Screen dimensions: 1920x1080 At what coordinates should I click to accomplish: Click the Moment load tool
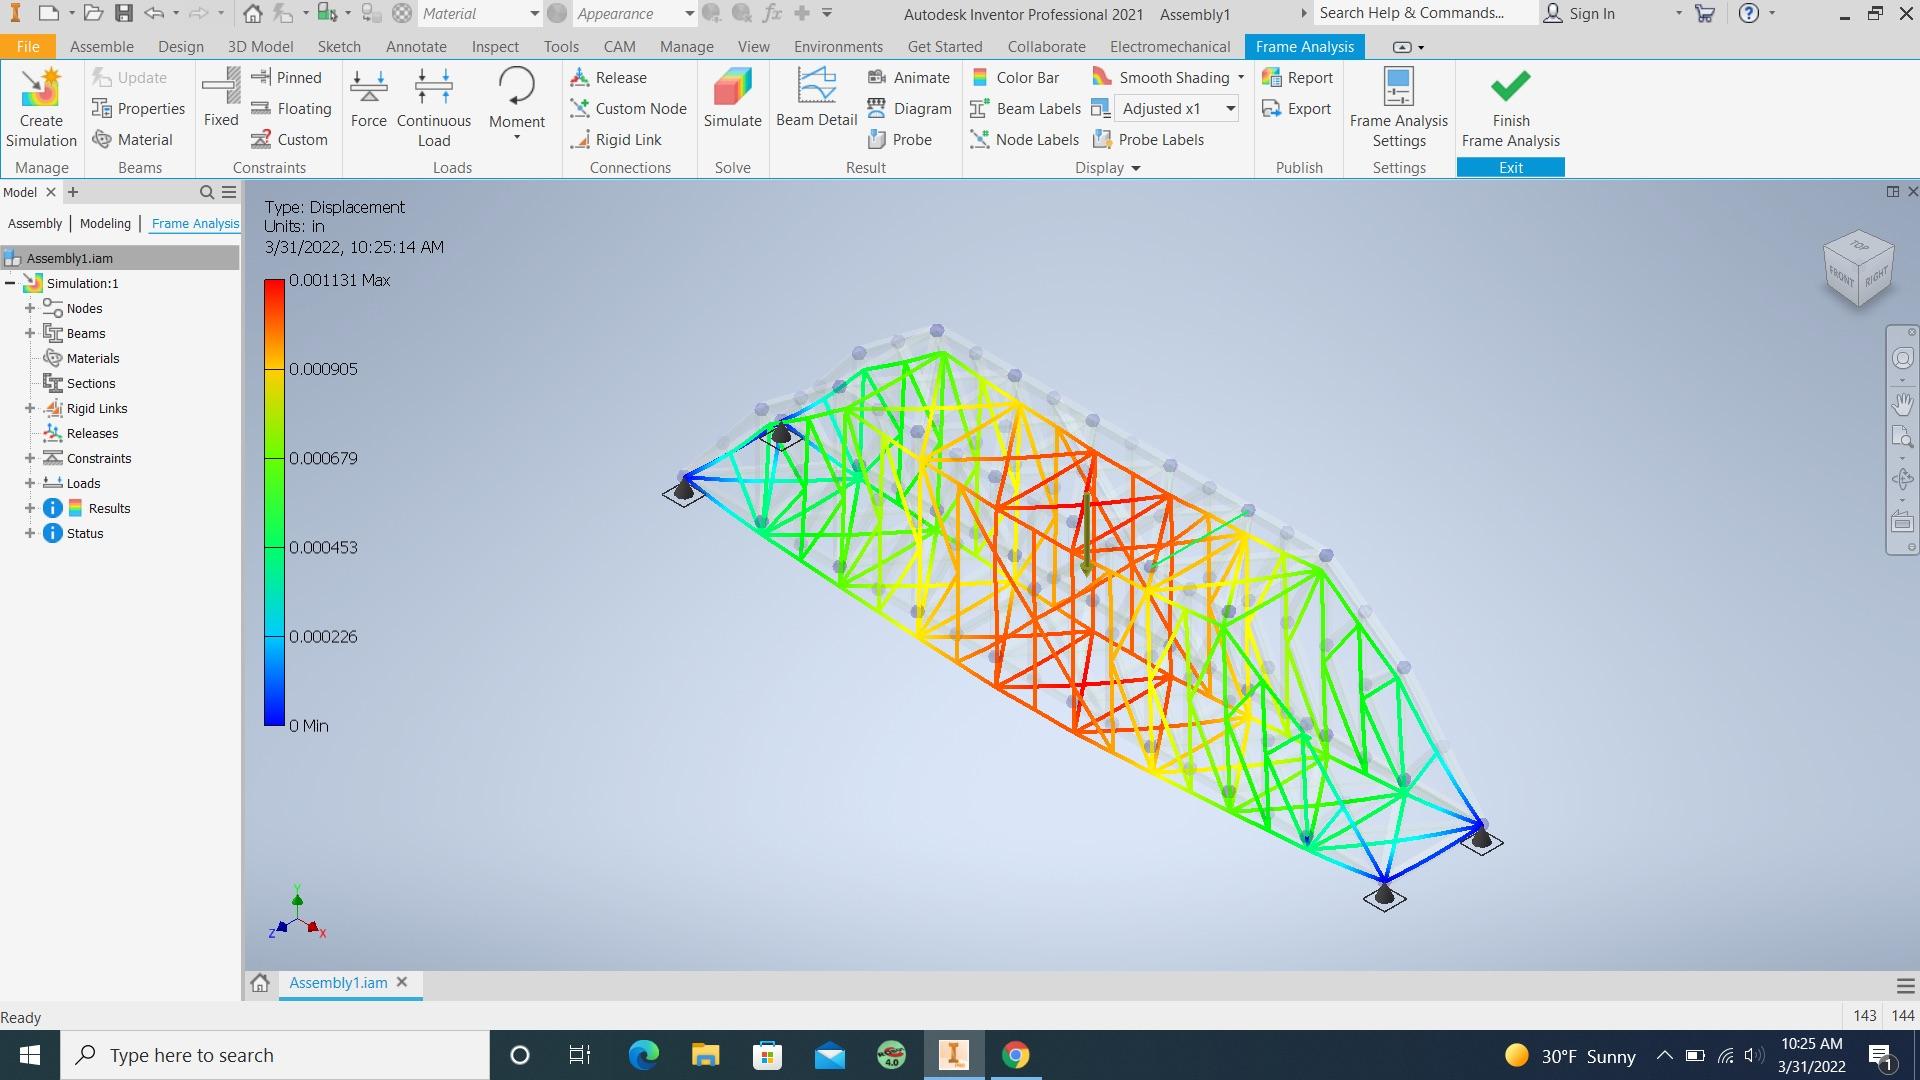[517, 98]
